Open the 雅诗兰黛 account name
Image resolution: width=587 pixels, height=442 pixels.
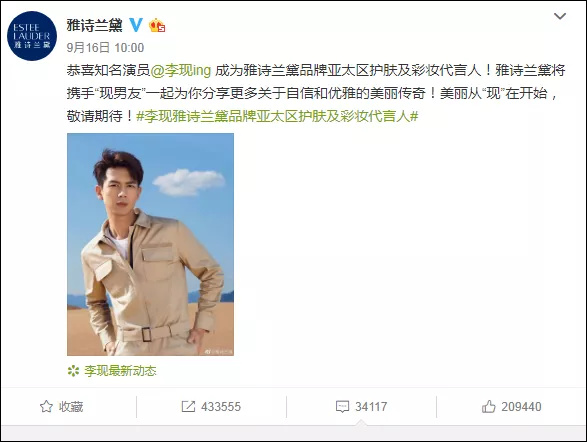click(94, 25)
